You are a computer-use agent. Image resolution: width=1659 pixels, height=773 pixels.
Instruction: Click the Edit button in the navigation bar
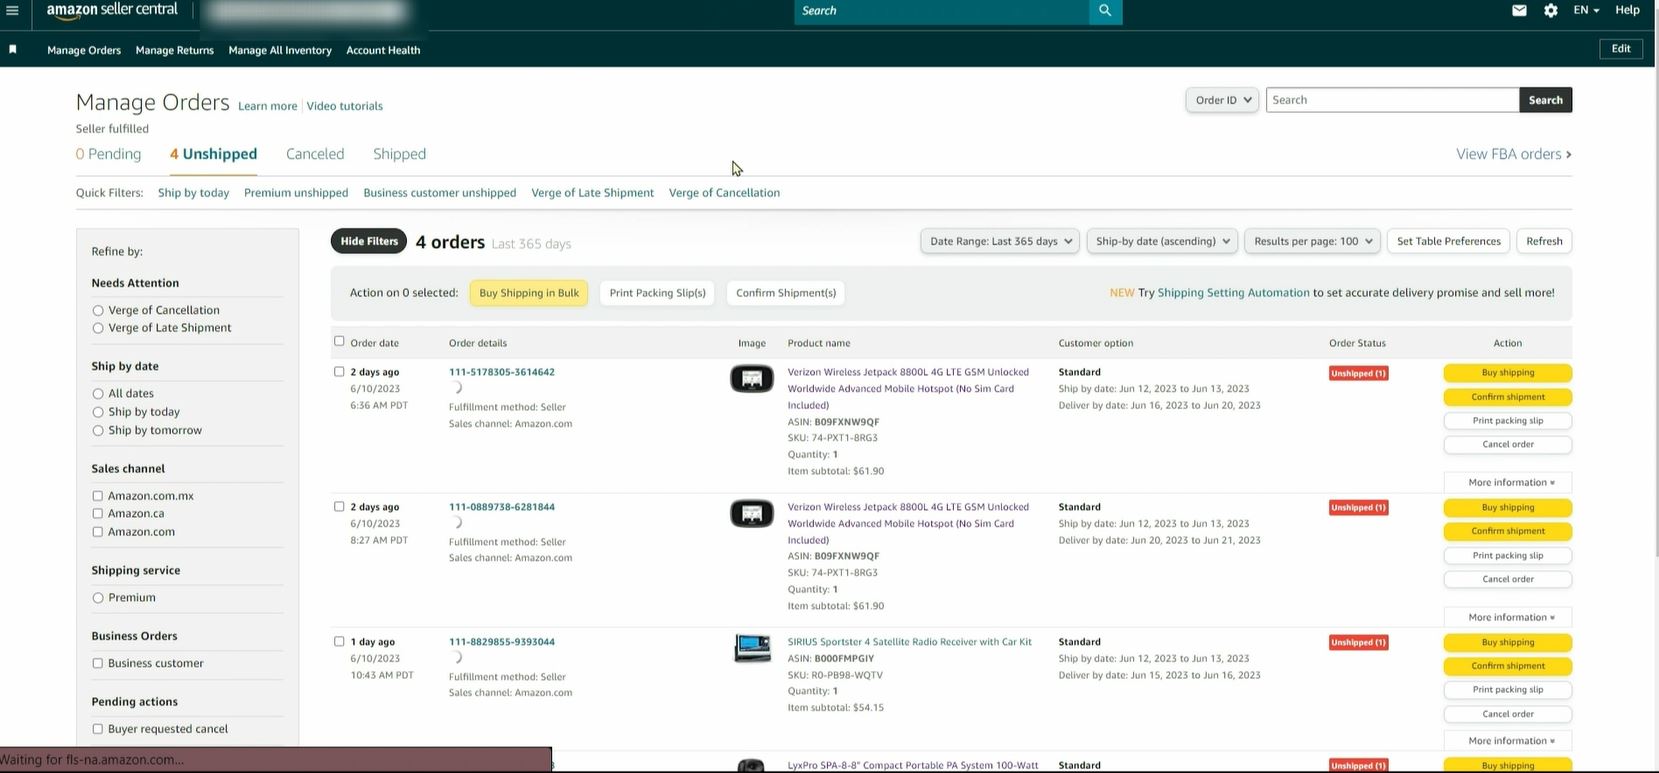(x=1621, y=49)
